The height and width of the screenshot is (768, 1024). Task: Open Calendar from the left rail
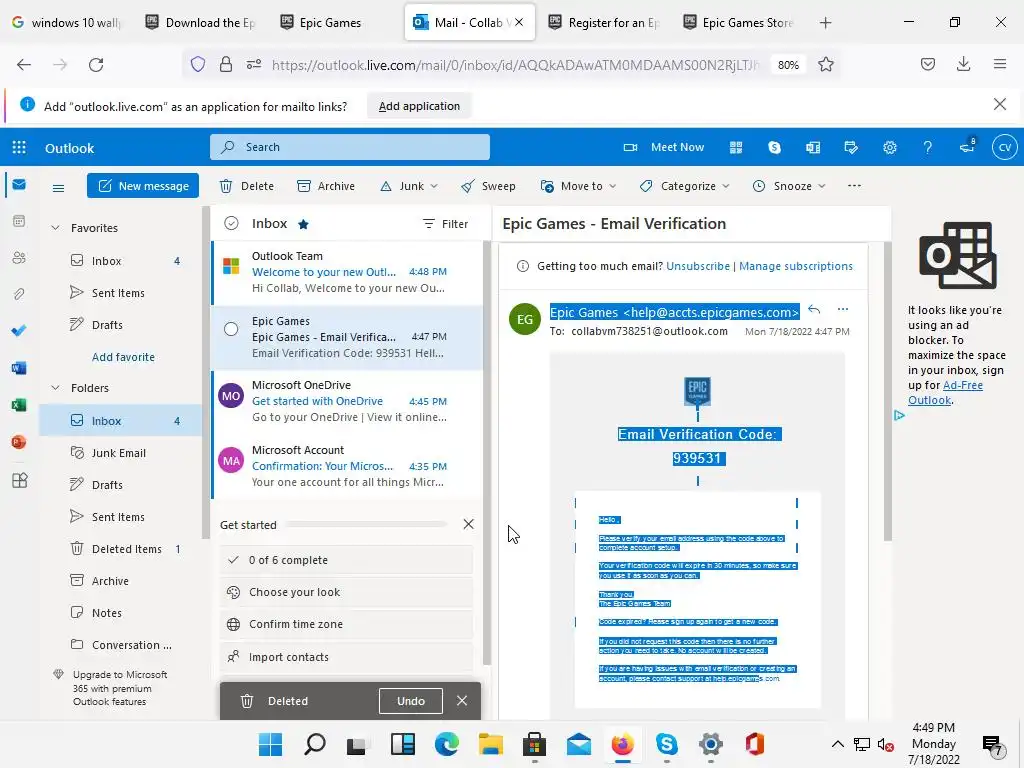click(19, 221)
